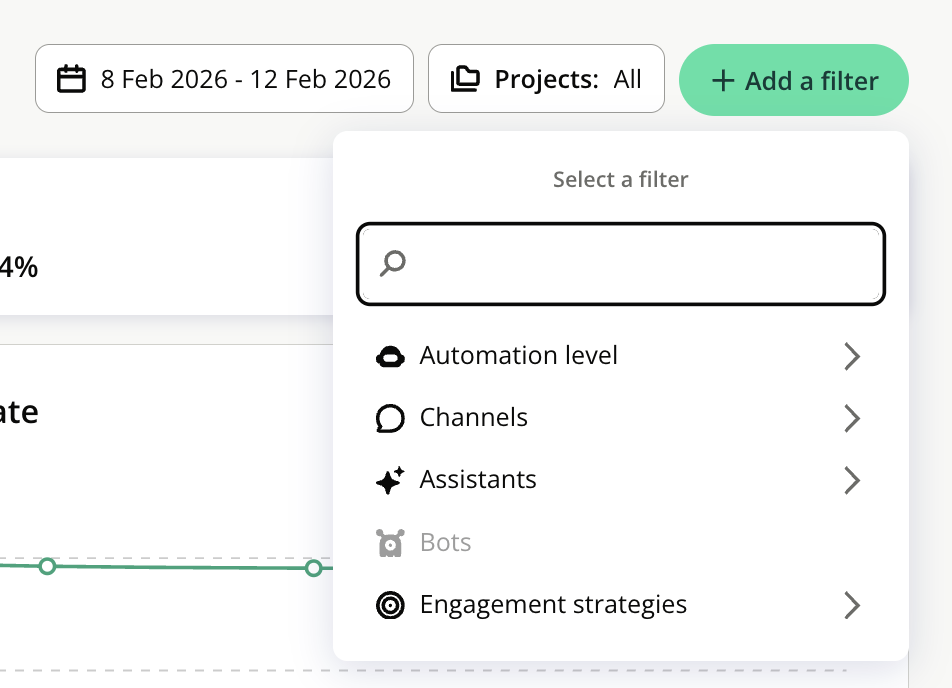Select the Channels speech bubble icon
The width and height of the screenshot is (952, 688).
point(390,418)
